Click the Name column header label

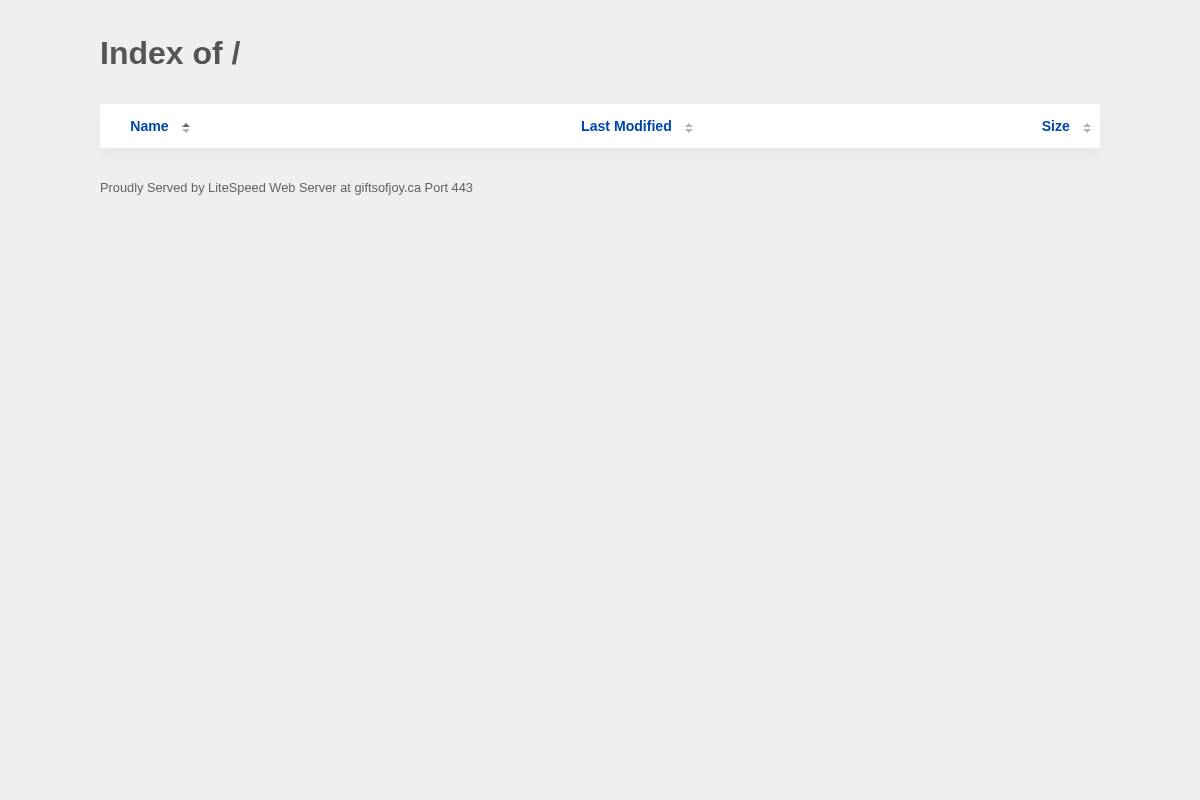(x=149, y=126)
